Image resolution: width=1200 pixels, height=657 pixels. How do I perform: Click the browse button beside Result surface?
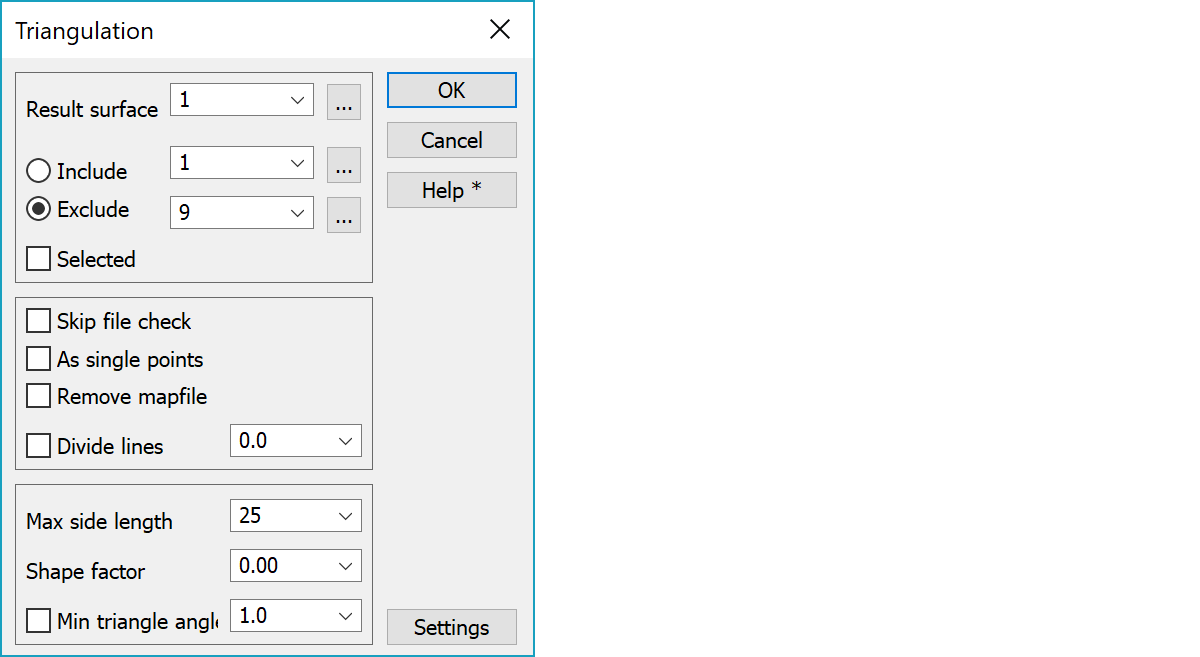(344, 102)
